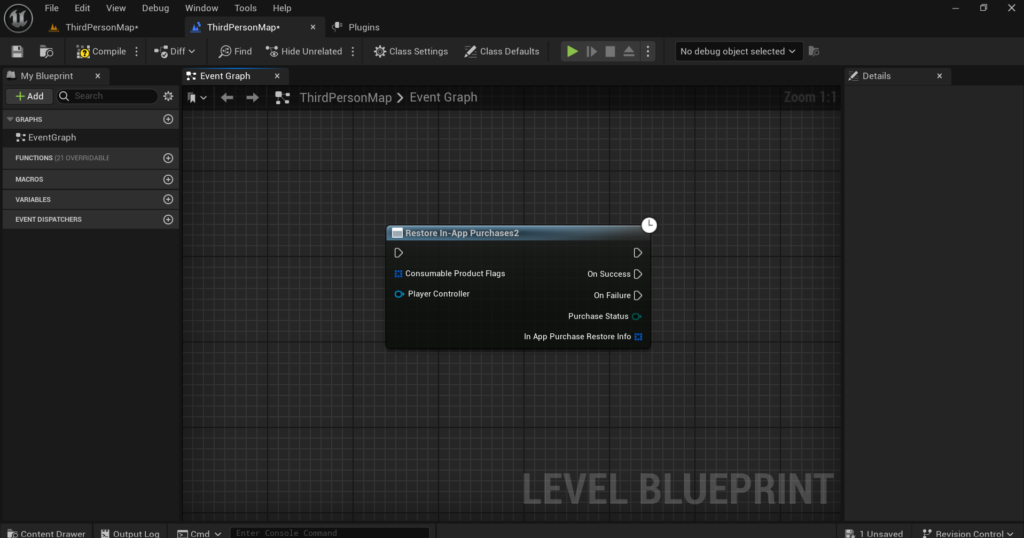Open My Blueprint settings gear

click(168, 96)
